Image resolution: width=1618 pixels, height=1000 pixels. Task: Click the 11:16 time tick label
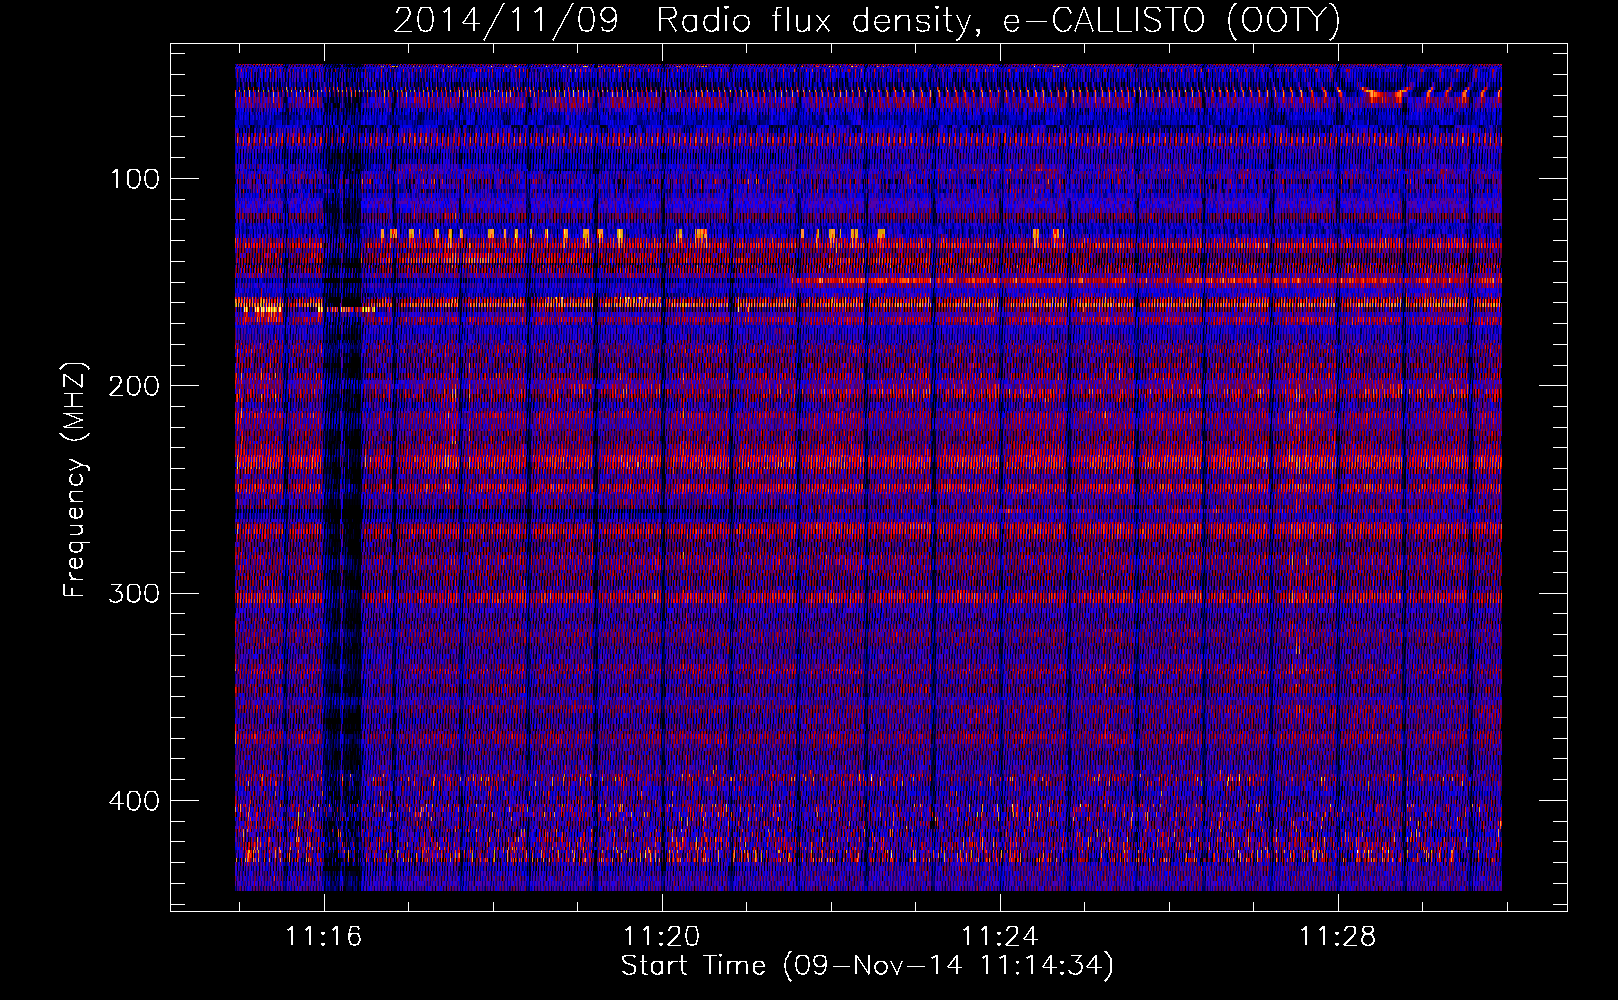(x=323, y=937)
